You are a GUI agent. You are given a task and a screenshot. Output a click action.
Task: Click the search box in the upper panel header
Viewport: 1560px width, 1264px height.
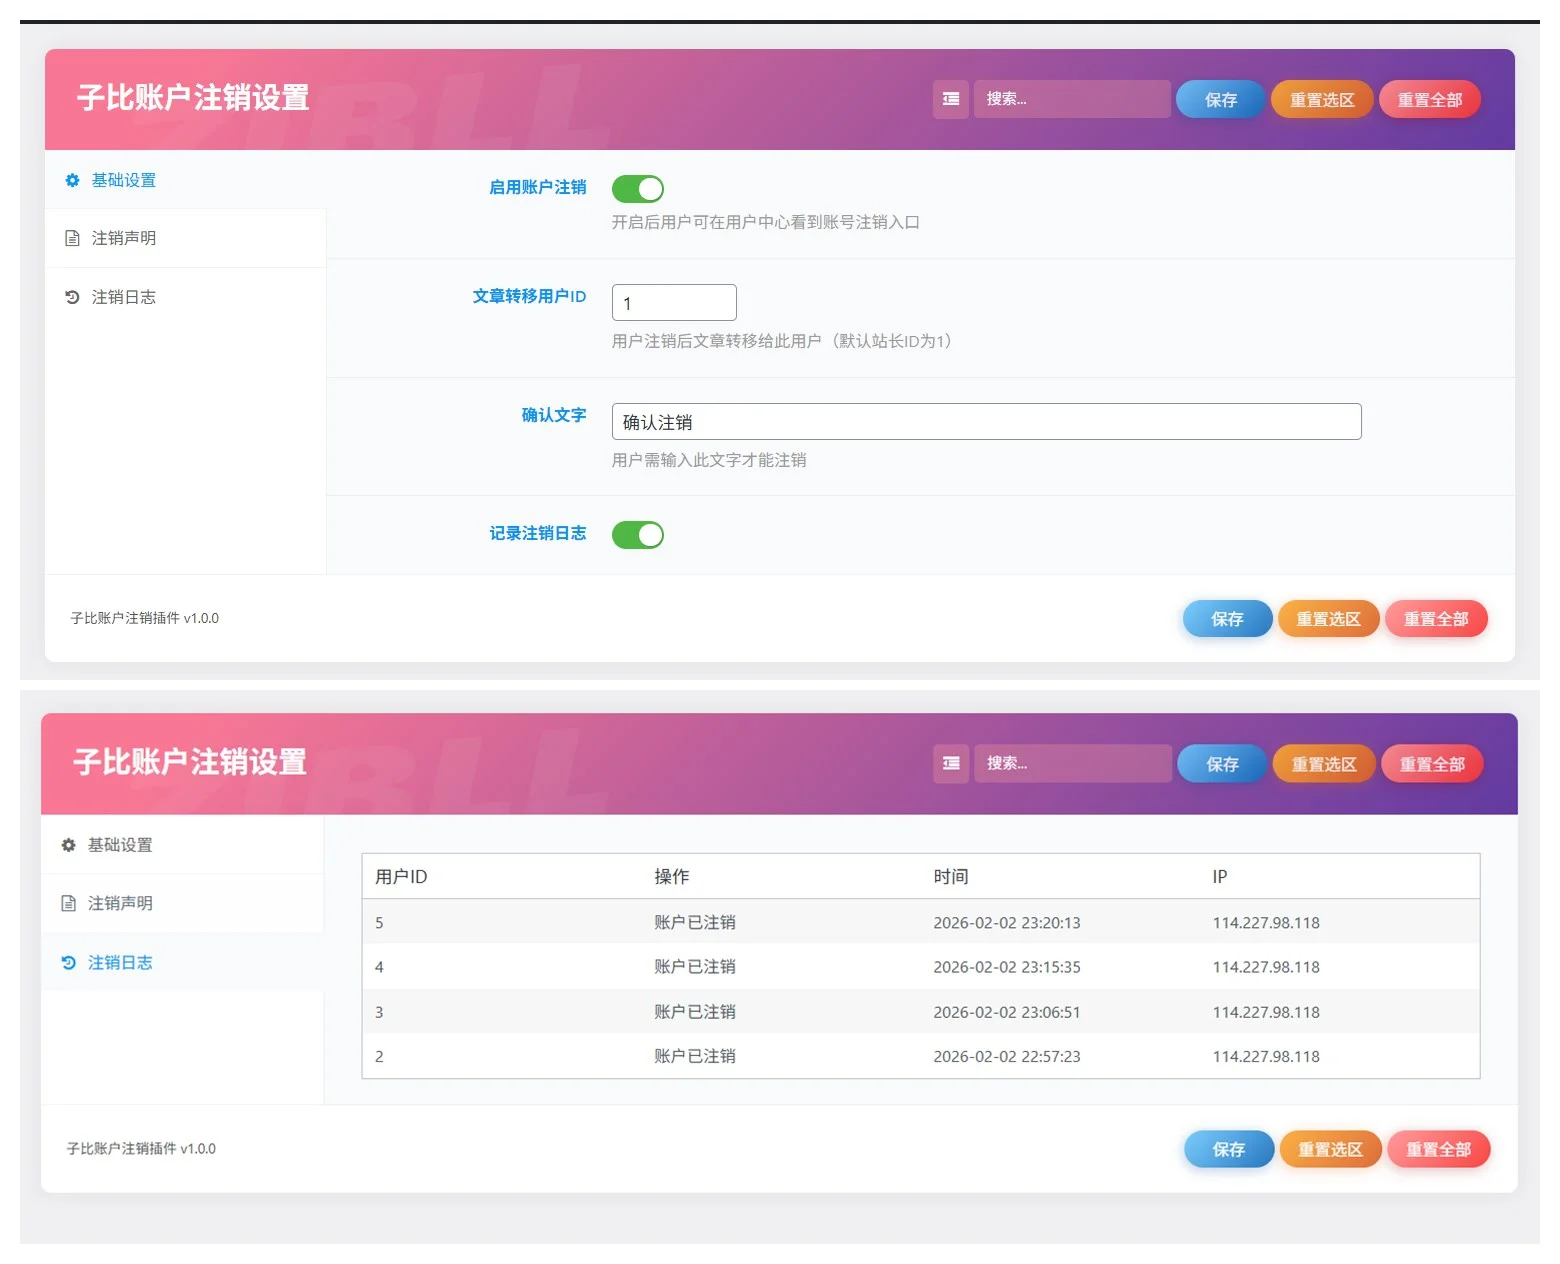(1071, 99)
